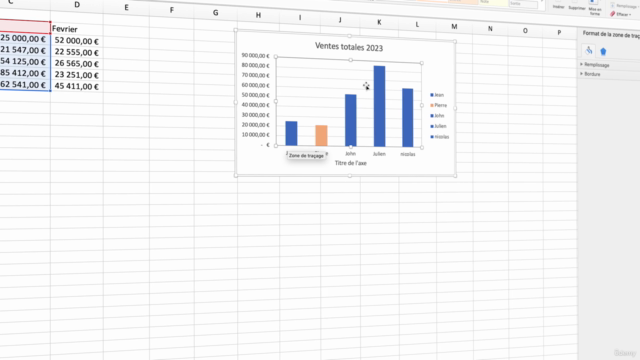Click the Format de la zone de traçage pane title
This screenshot has height=360, width=640.
(611, 35)
